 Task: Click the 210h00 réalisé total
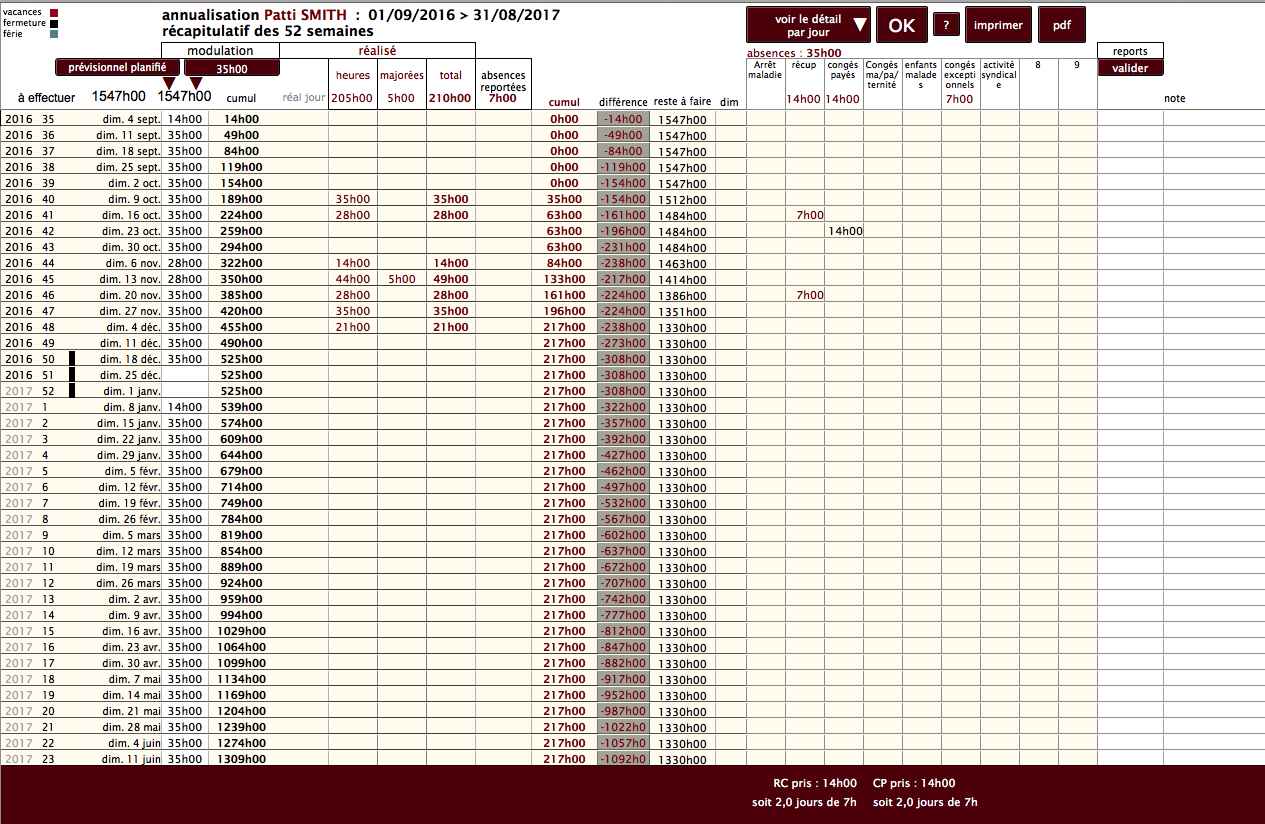[x=450, y=98]
